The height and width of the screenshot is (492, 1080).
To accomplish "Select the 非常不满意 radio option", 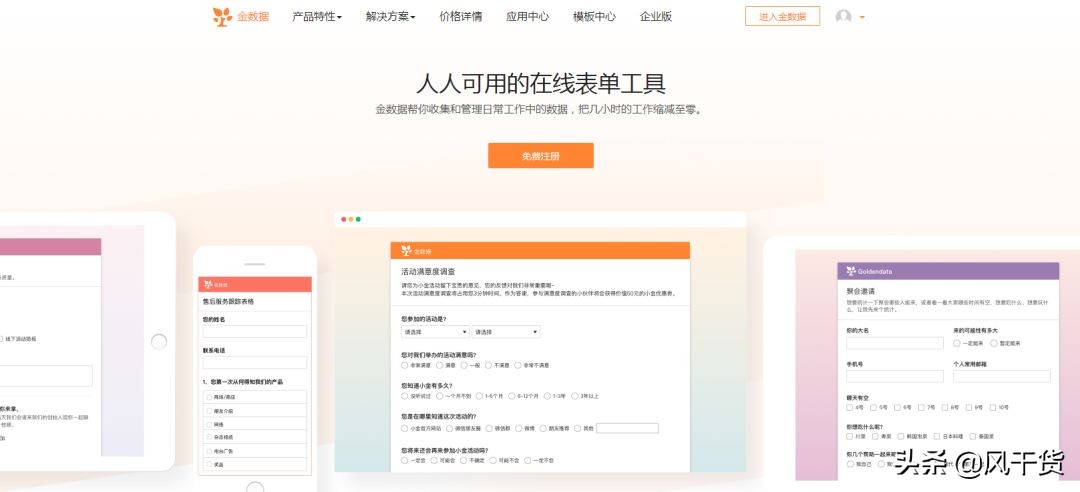I will point(518,365).
